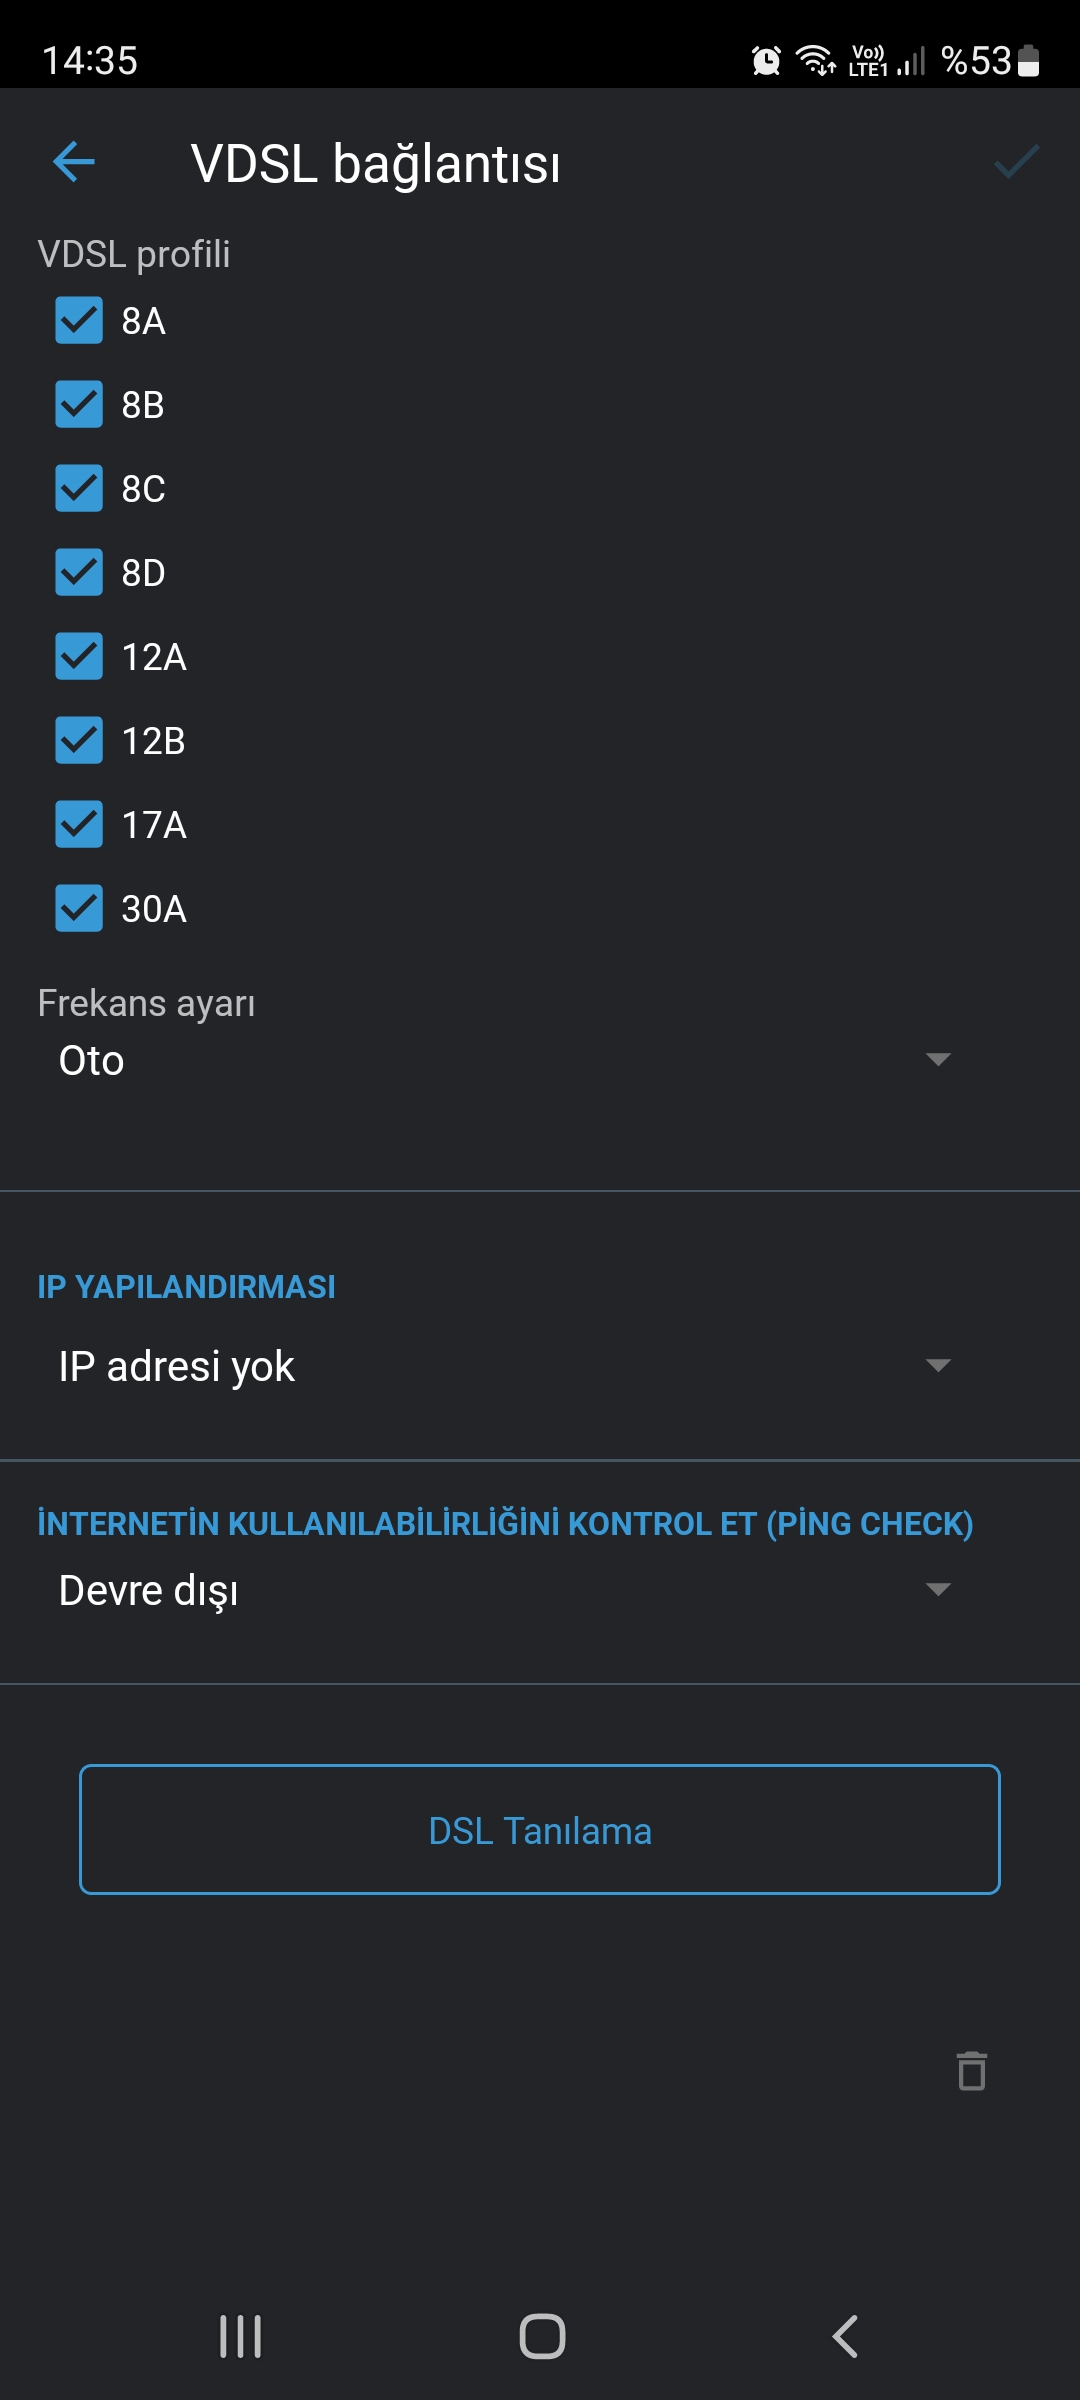This screenshot has width=1080, height=2400.
Task: Tap the DSL Tanılama button
Action: click(540, 1830)
